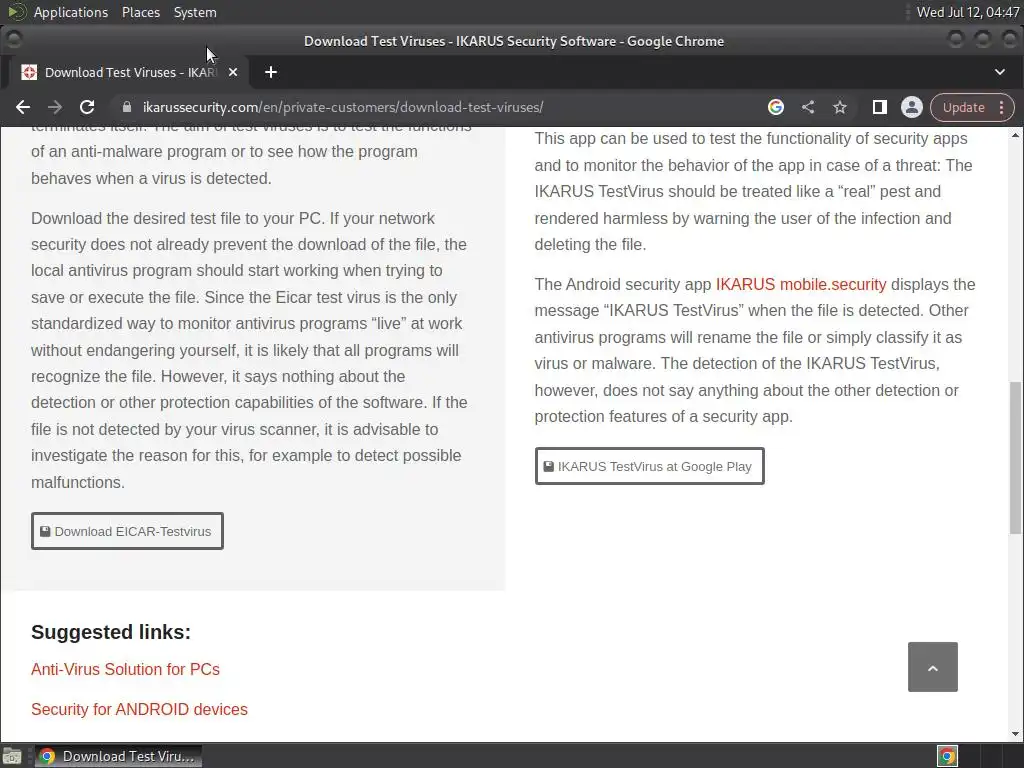Download the EICAR-Testvirus file
The width and height of the screenshot is (1024, 768).
click(127, 531)
